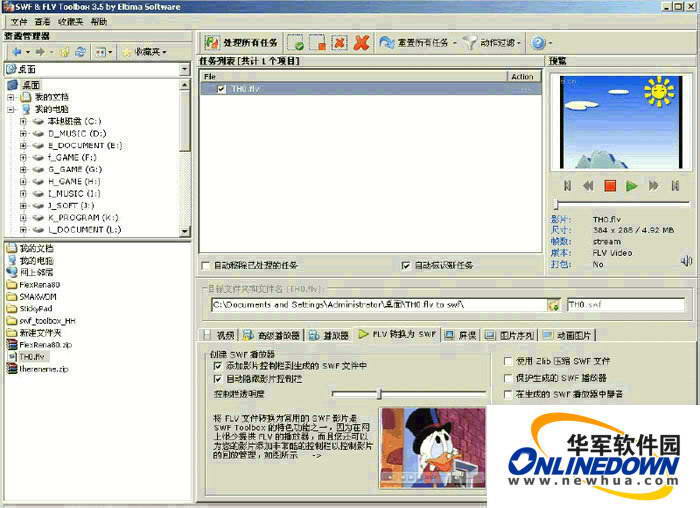The height and width of the screenshot is (508, 700).
Task: Click the cartoon duck sample thumbnail
Action: pyautogui.click(x=432, y=447)
